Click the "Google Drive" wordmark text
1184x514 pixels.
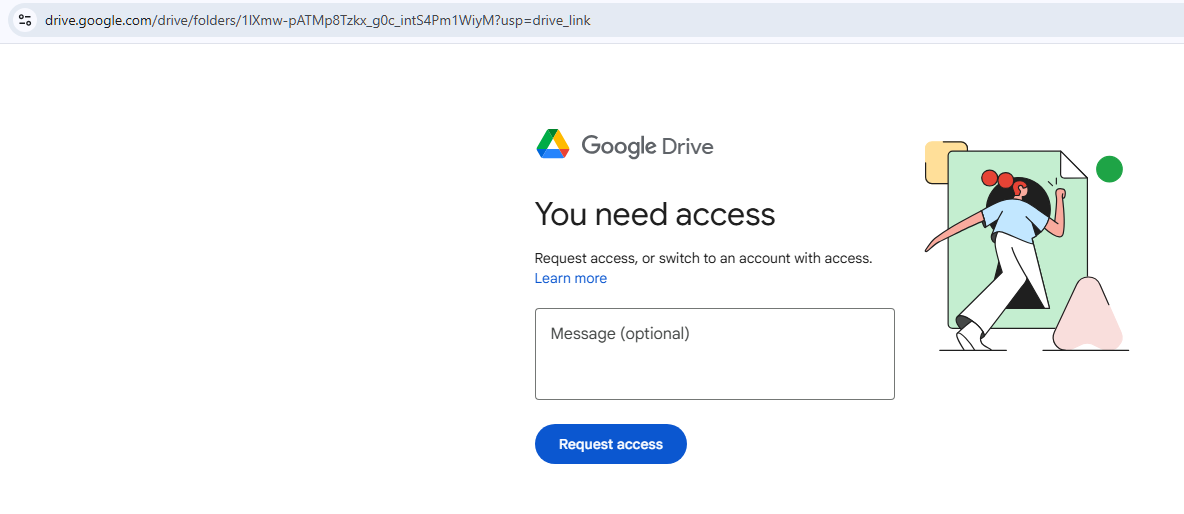pos(647,146)
